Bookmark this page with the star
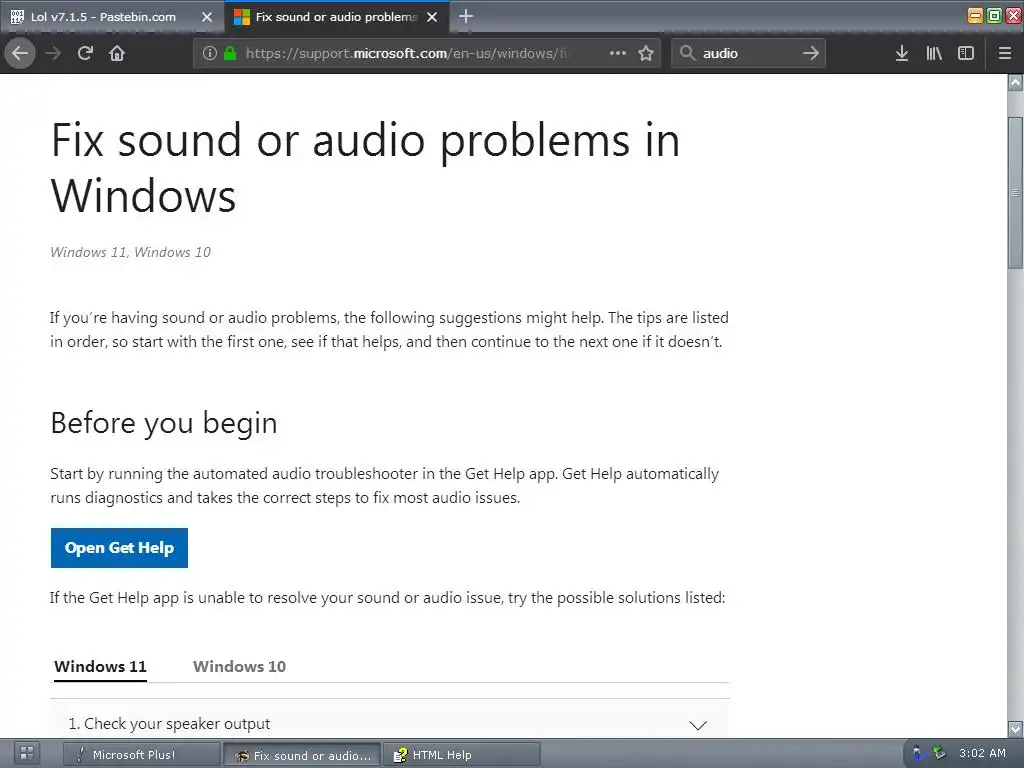 tap(646, 53)
